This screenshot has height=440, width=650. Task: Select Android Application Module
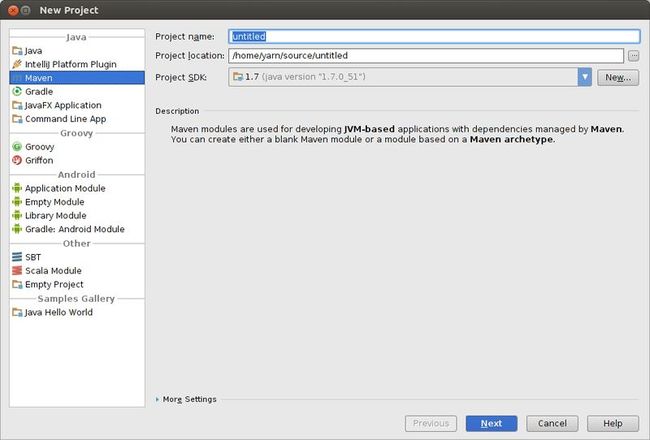[77, 188]
